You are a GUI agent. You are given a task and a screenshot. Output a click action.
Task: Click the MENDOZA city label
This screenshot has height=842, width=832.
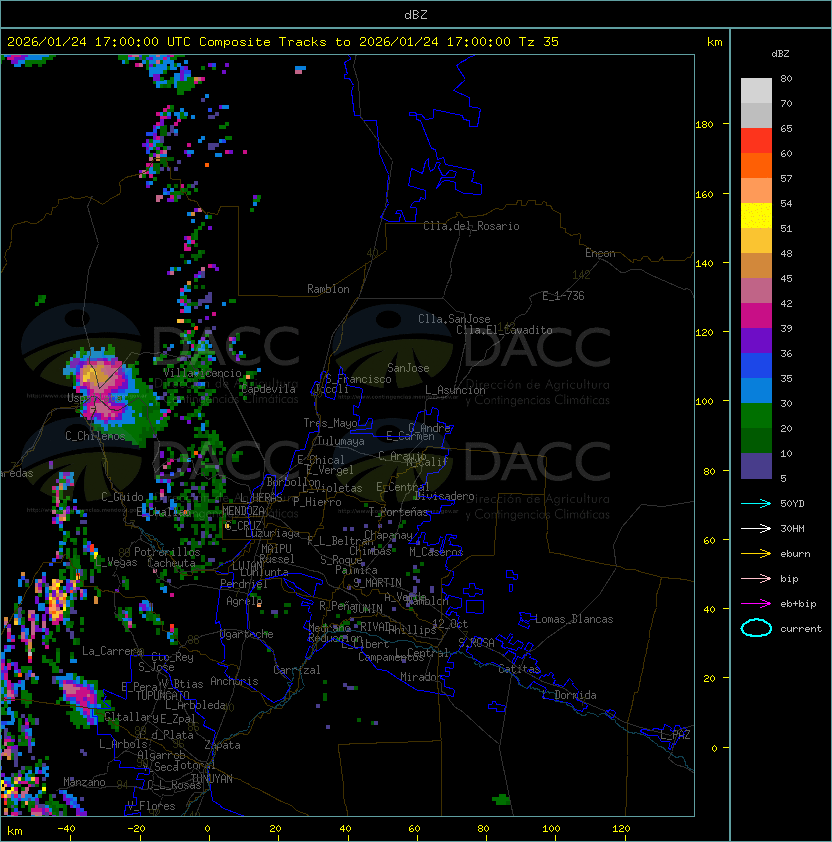[243, 511]
